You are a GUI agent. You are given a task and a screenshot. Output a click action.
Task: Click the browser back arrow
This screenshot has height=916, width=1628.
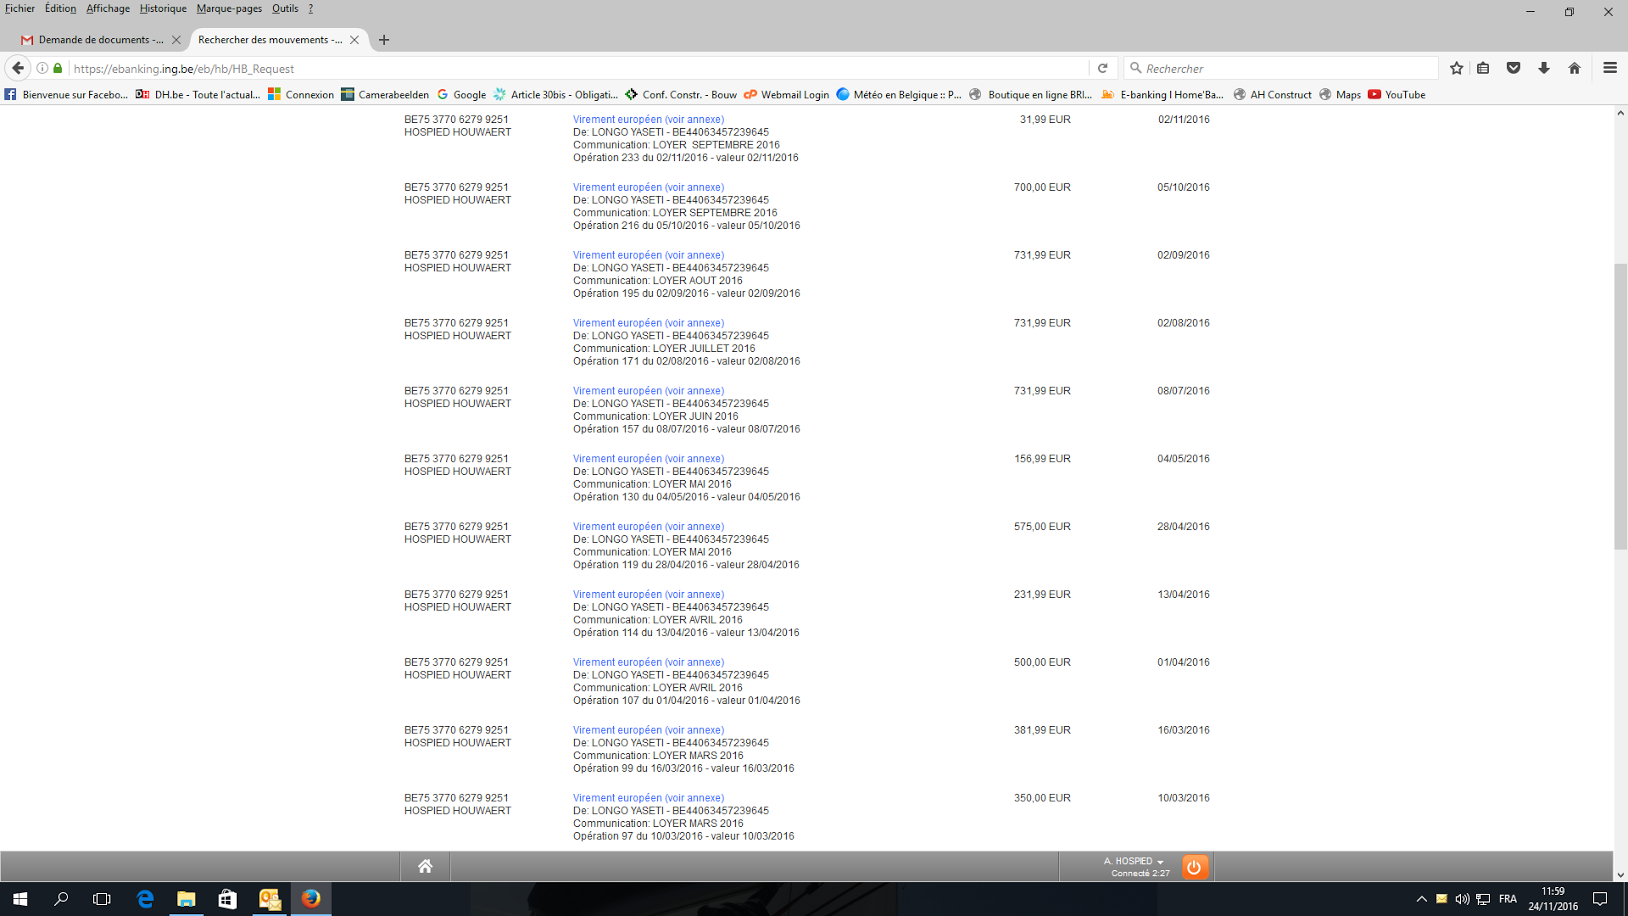point(18,68)
